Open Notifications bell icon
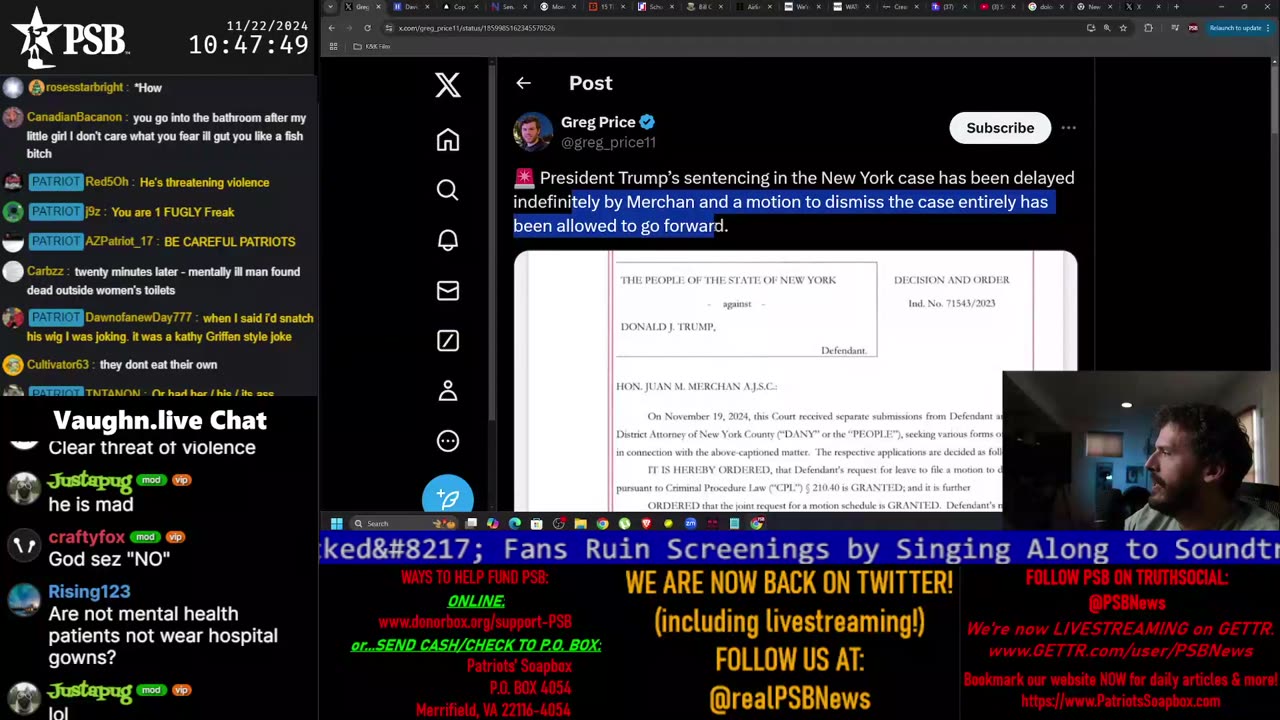Image resolution: width=1280 pixels, height=720 pixels. tap(447, 240)
